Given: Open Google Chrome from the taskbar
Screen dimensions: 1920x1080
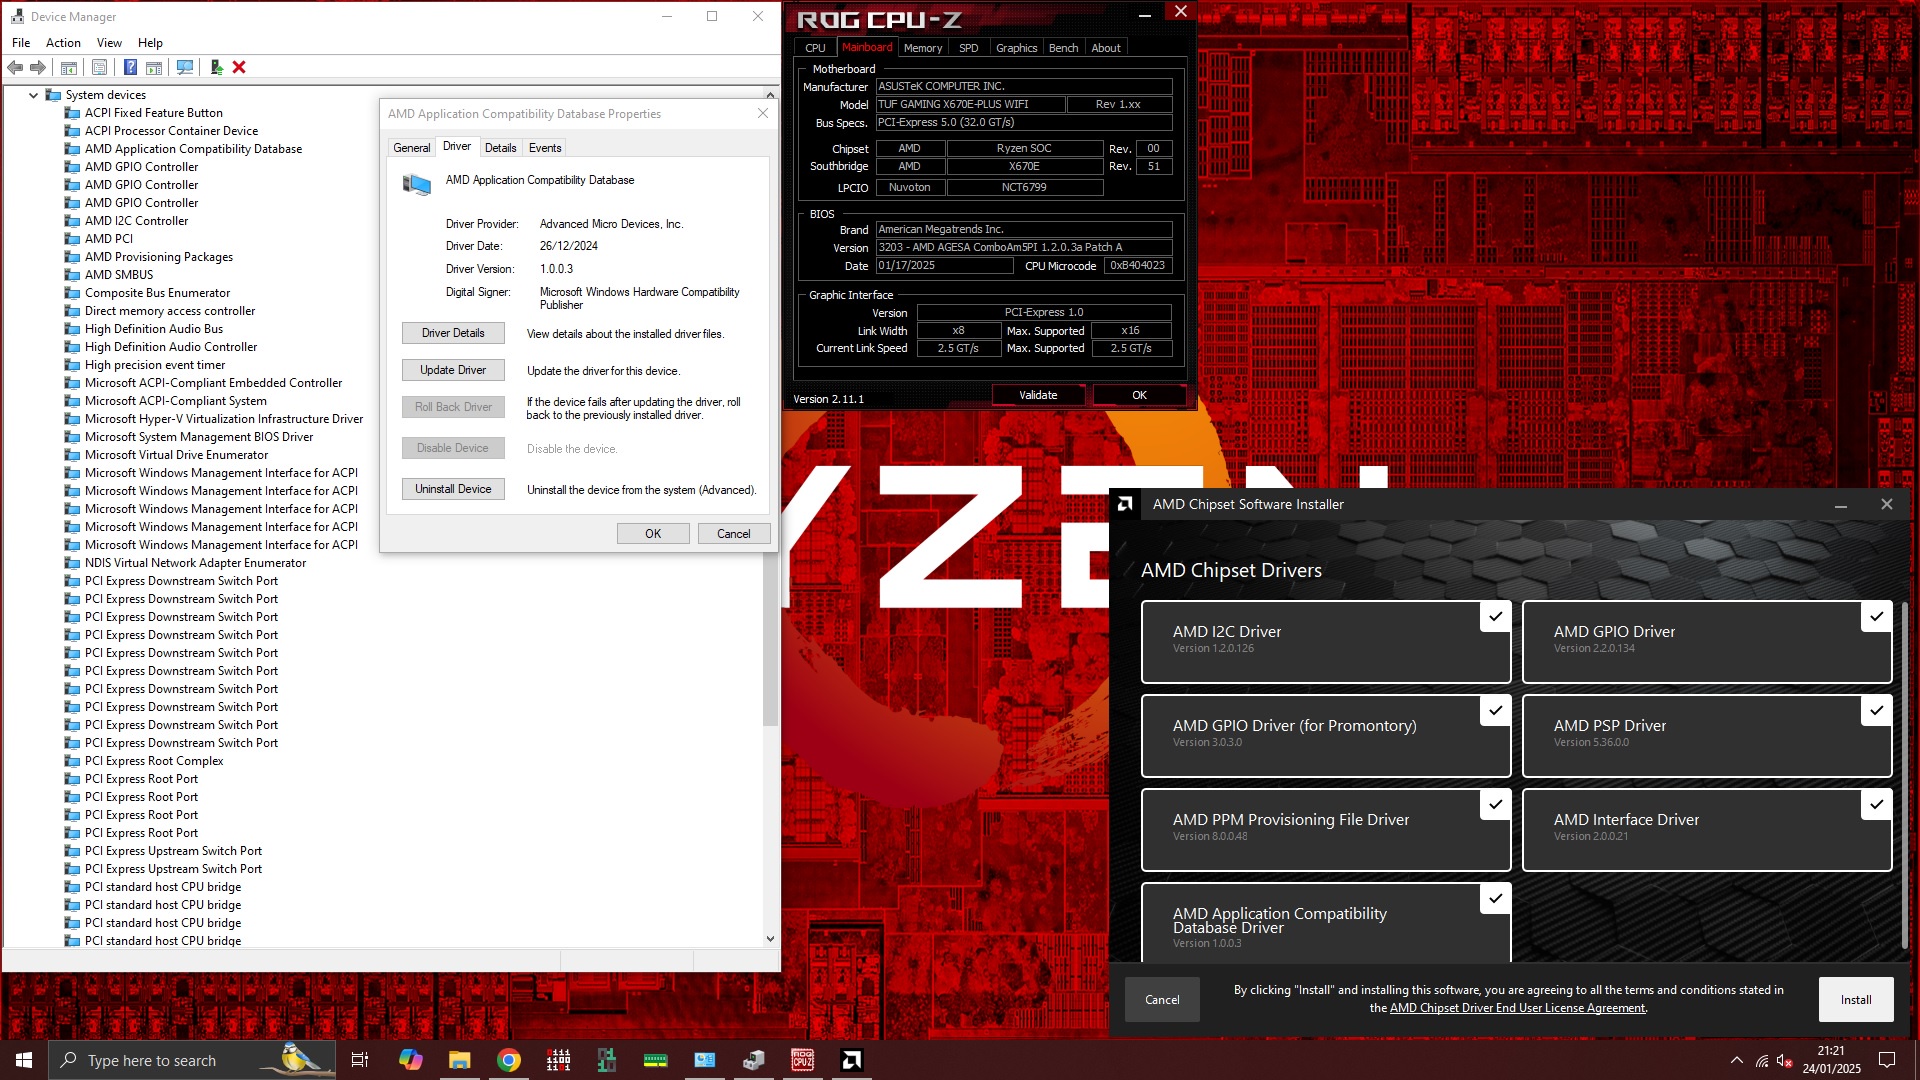Looking at the screenshot, I should [509, 1060].
